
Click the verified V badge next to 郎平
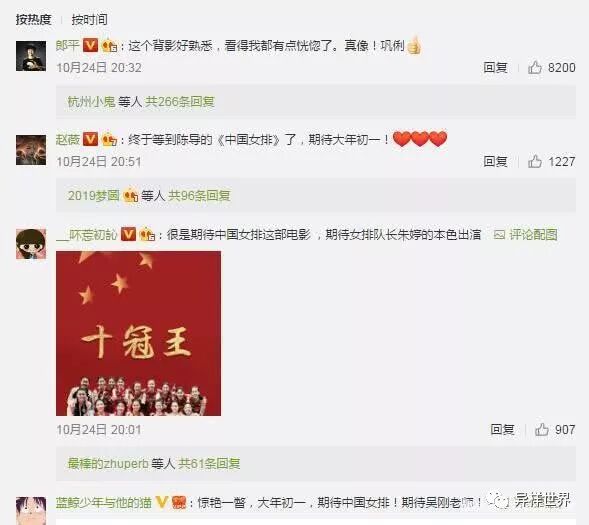(90, 45)
